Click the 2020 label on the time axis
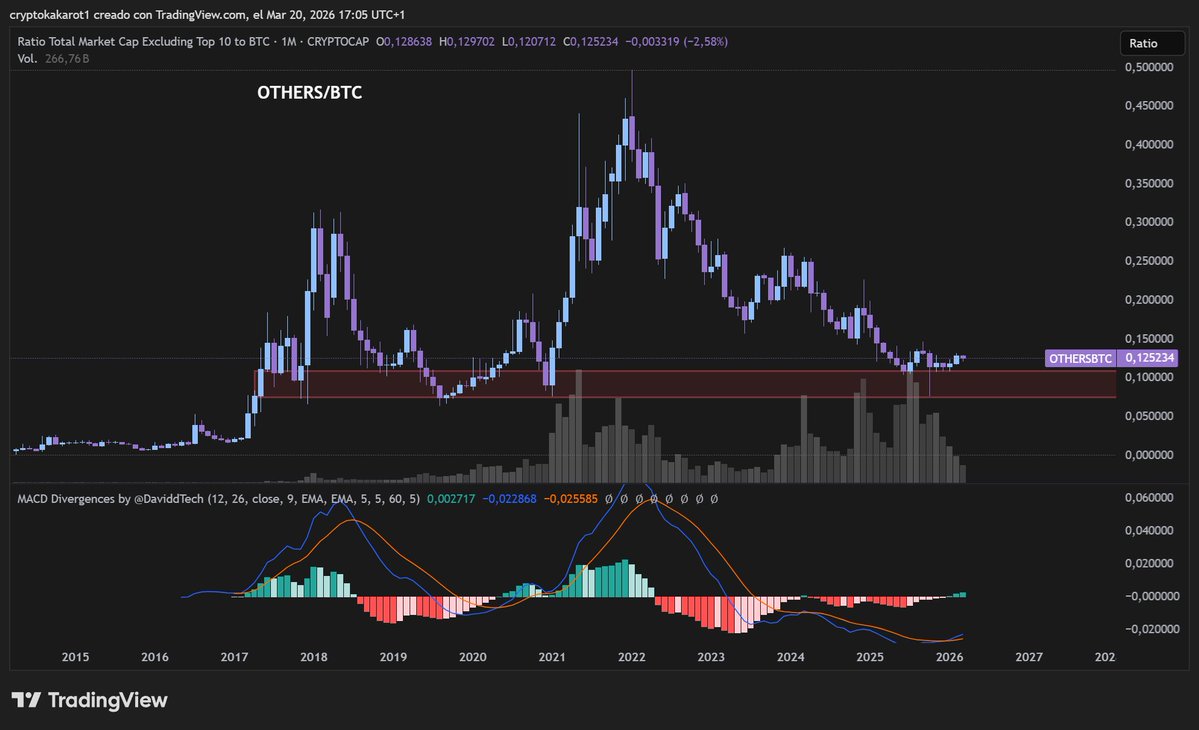Screen dimensions: 1199x730 (473, 657)
